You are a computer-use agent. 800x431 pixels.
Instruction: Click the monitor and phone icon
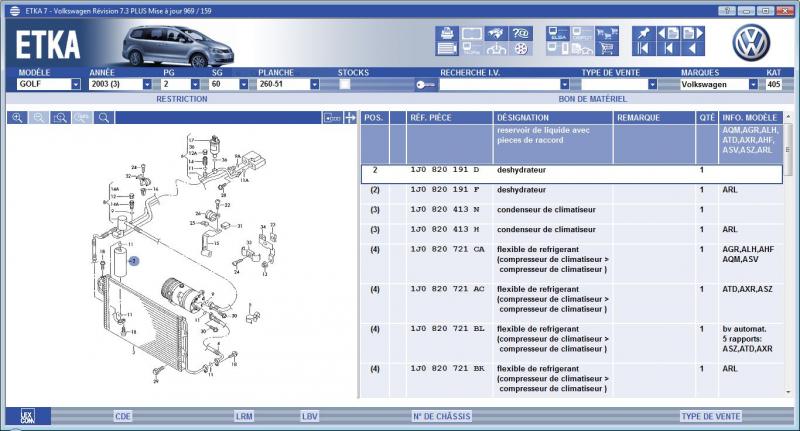click(x=558, y=49)
